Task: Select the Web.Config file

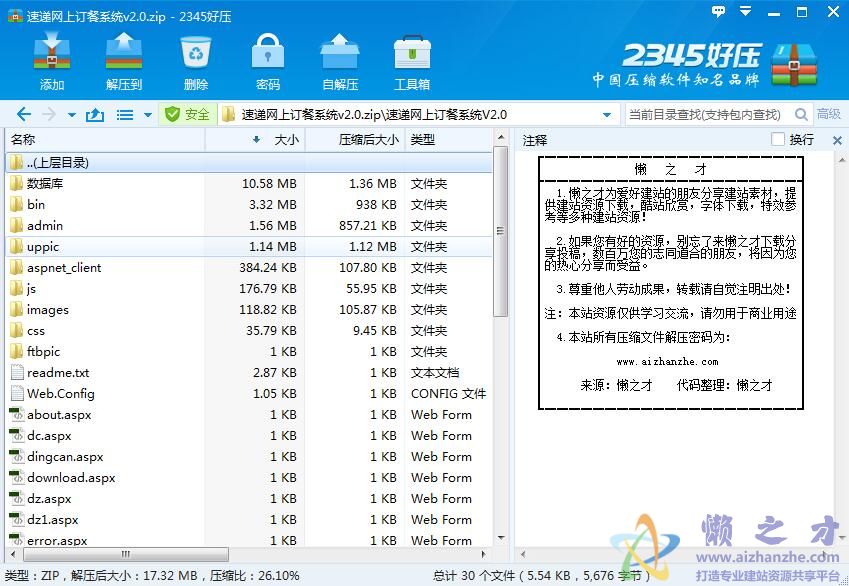Action: coord(53,394)
